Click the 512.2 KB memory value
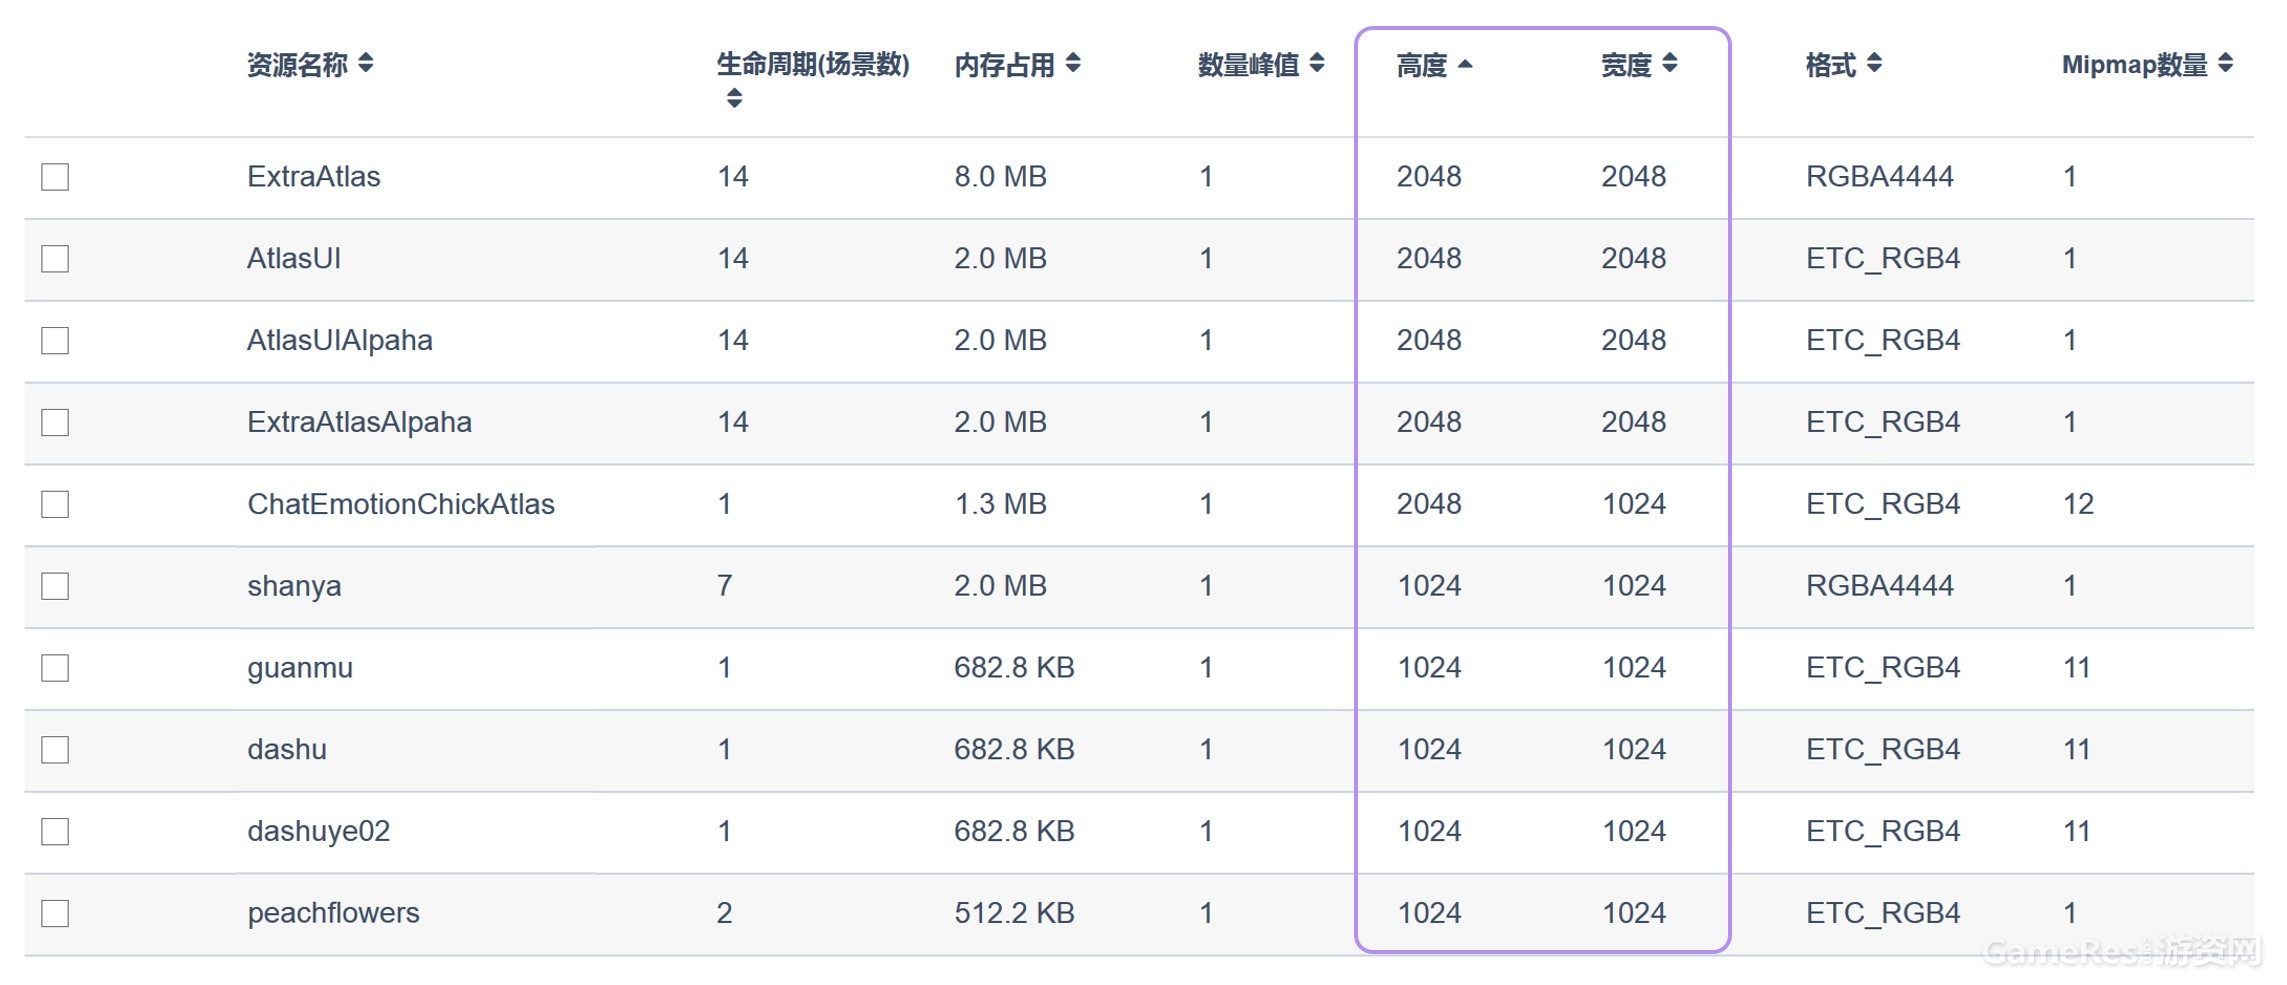Viewport: 2287px width, 985px height. coord(1014,913)
